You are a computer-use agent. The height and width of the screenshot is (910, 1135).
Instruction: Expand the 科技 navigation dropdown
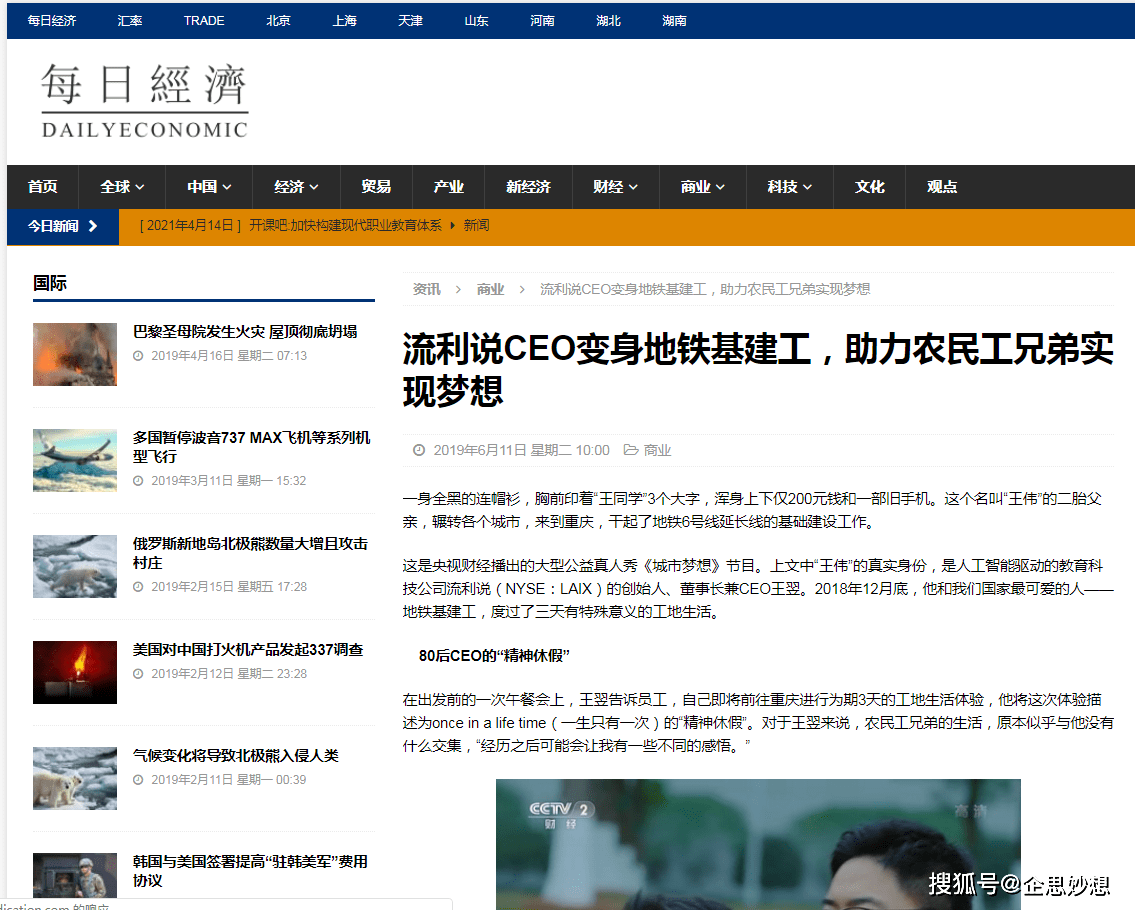[x=790, y=187]
